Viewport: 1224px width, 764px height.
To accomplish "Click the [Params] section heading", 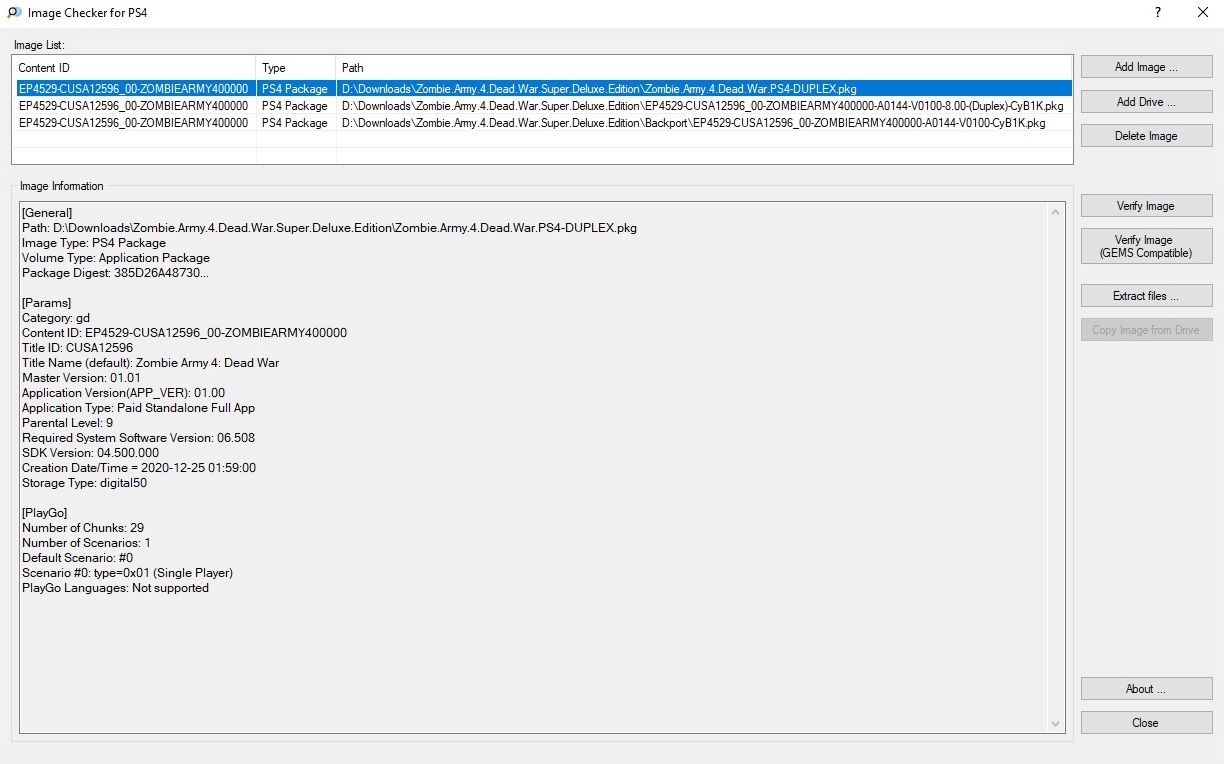I will [46, 303].
